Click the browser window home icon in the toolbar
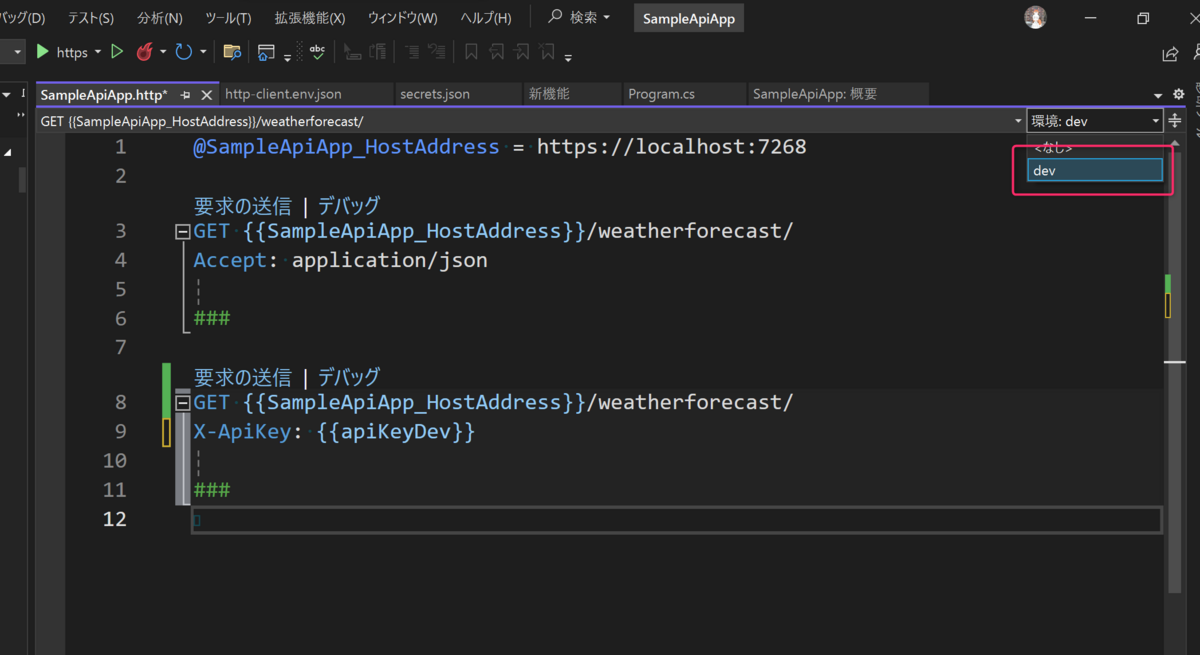The image size is (1200, 655). click(266, 52)
